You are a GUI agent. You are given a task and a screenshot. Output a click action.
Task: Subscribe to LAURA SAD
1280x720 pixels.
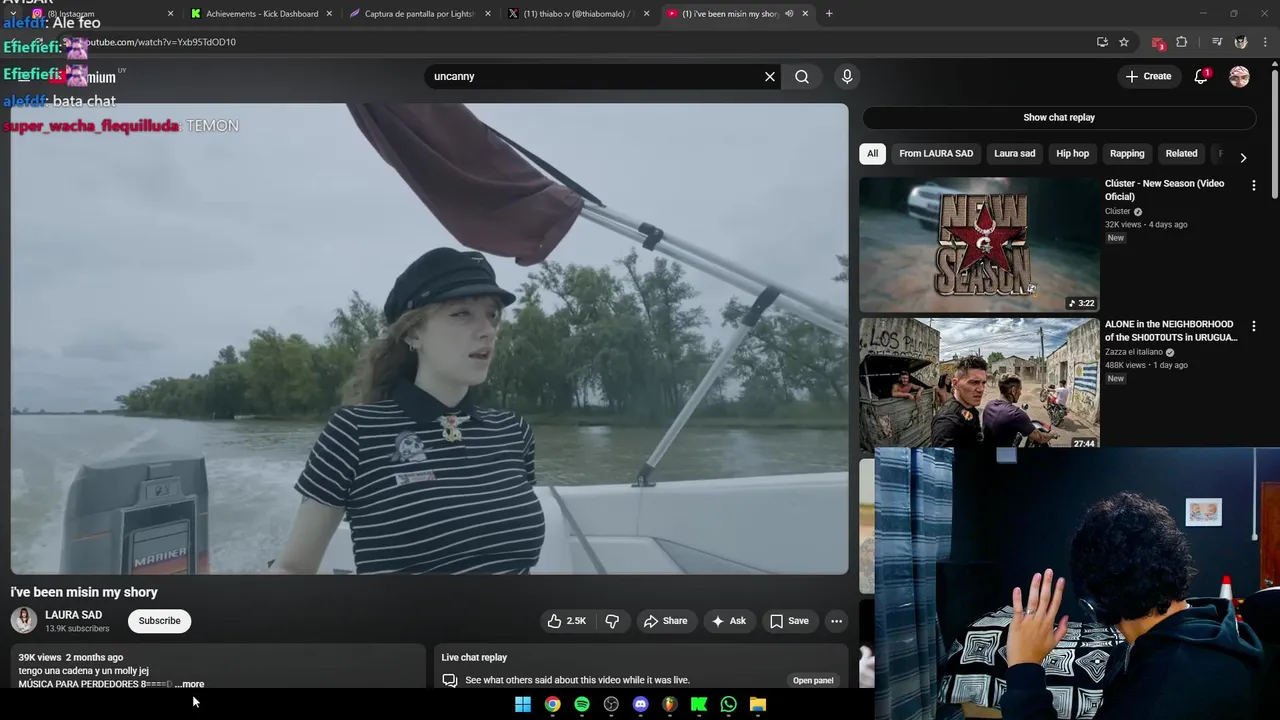point(159,621)
